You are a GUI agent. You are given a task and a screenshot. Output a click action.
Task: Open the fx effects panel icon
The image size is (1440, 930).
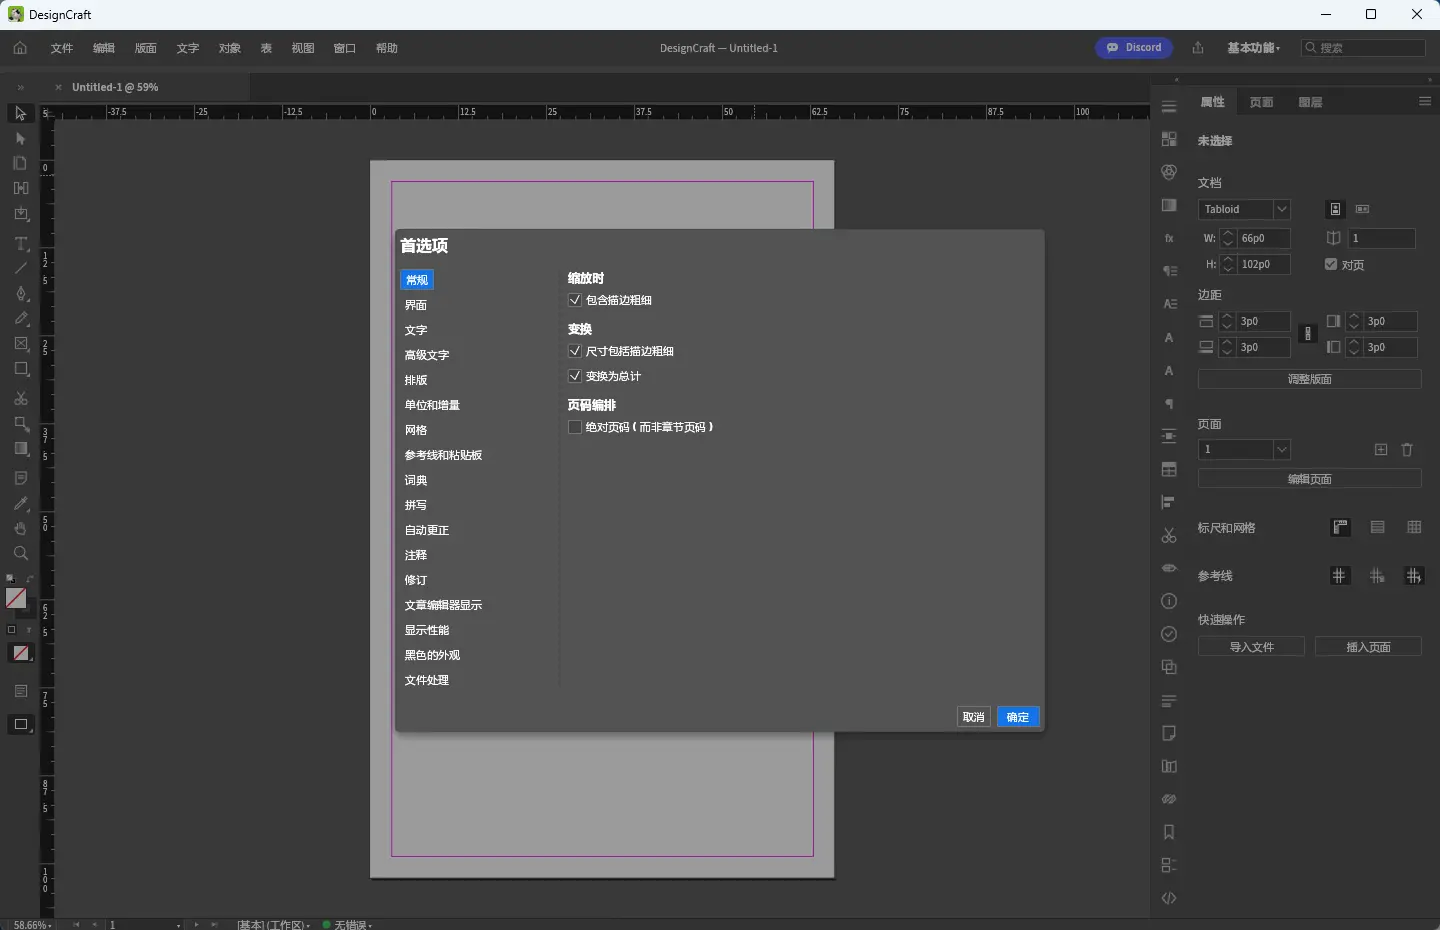click(1169, 238)
